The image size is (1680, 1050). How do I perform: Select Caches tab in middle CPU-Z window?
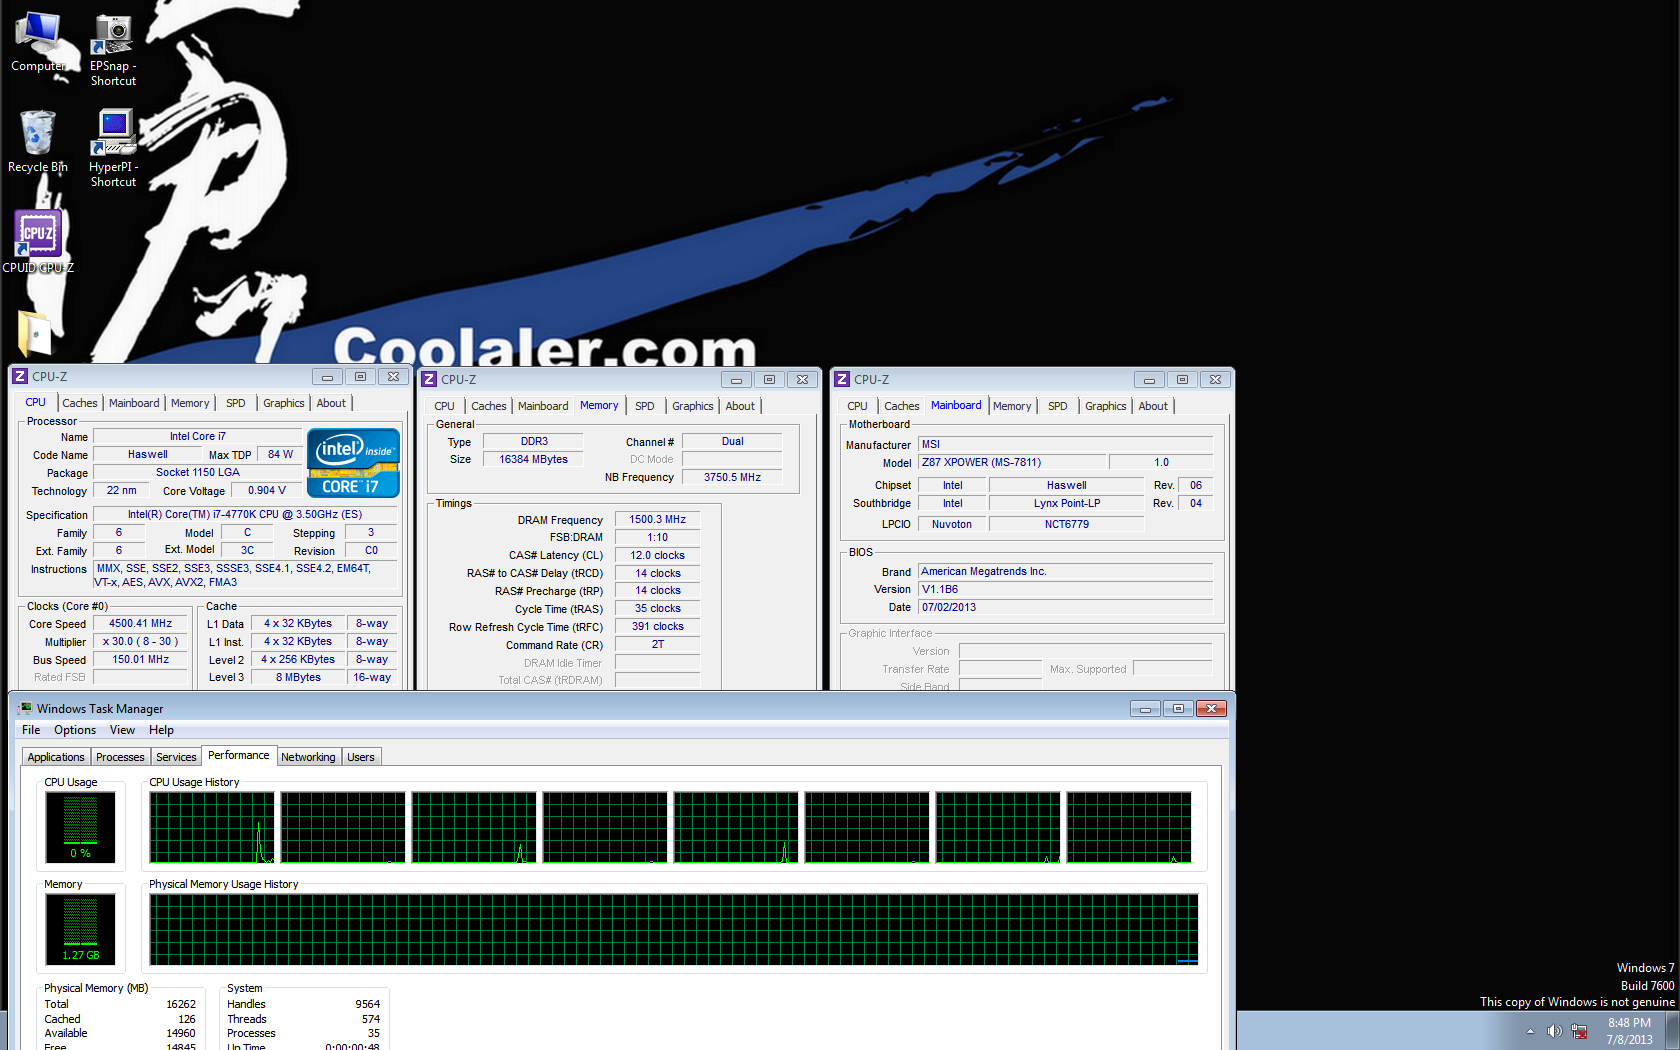click(x=489, y=407)
